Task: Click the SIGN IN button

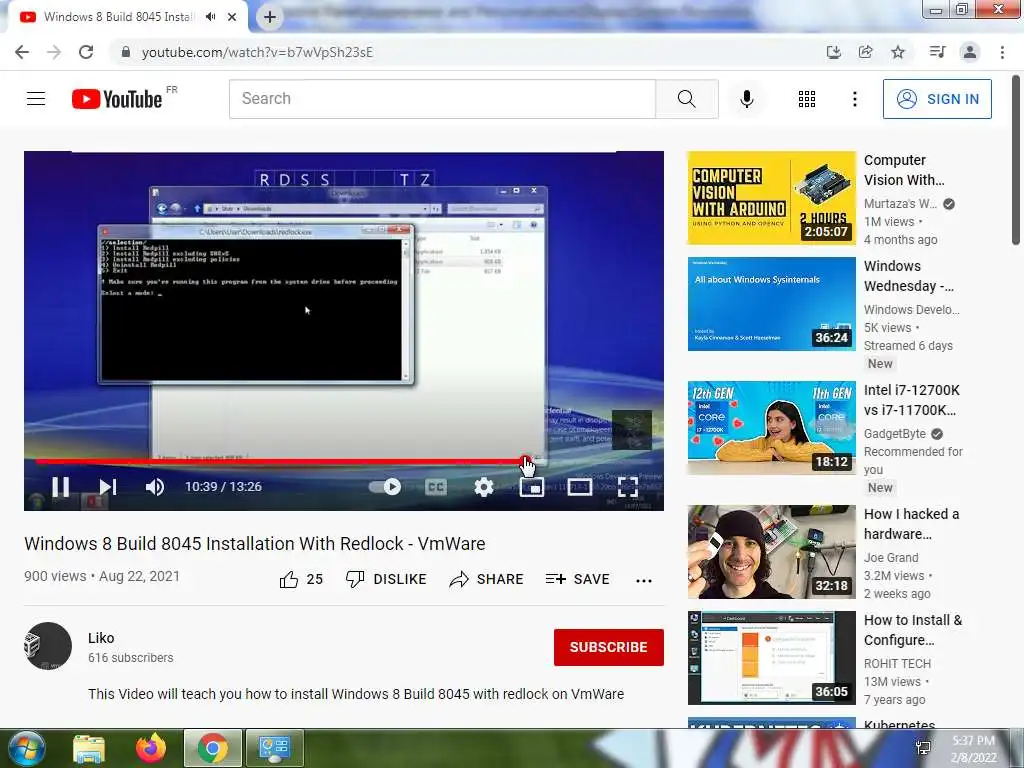Action: pos(937,99)
